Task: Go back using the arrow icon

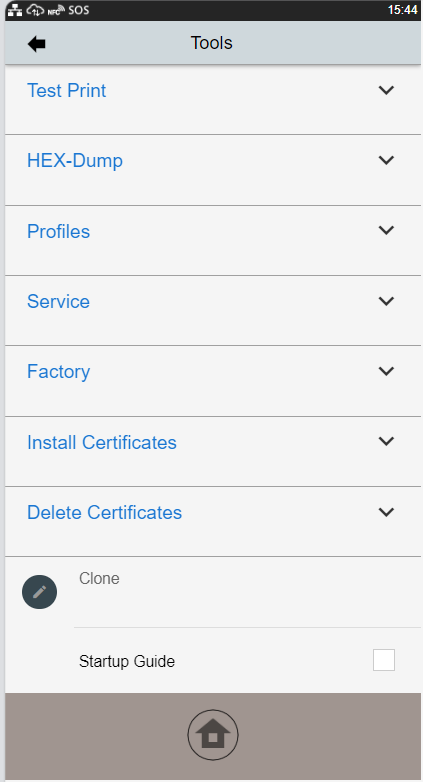Action: pyautogui.click(x=36, y=44)
